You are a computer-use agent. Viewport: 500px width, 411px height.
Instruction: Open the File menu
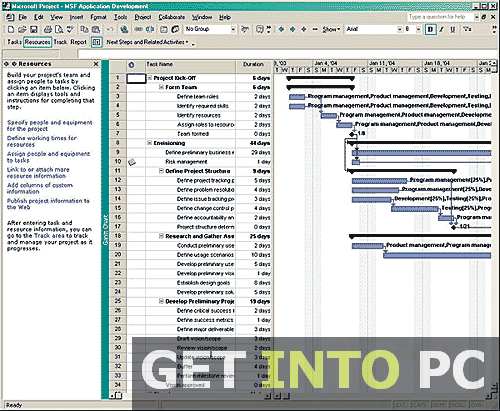(x=23, y=17)
